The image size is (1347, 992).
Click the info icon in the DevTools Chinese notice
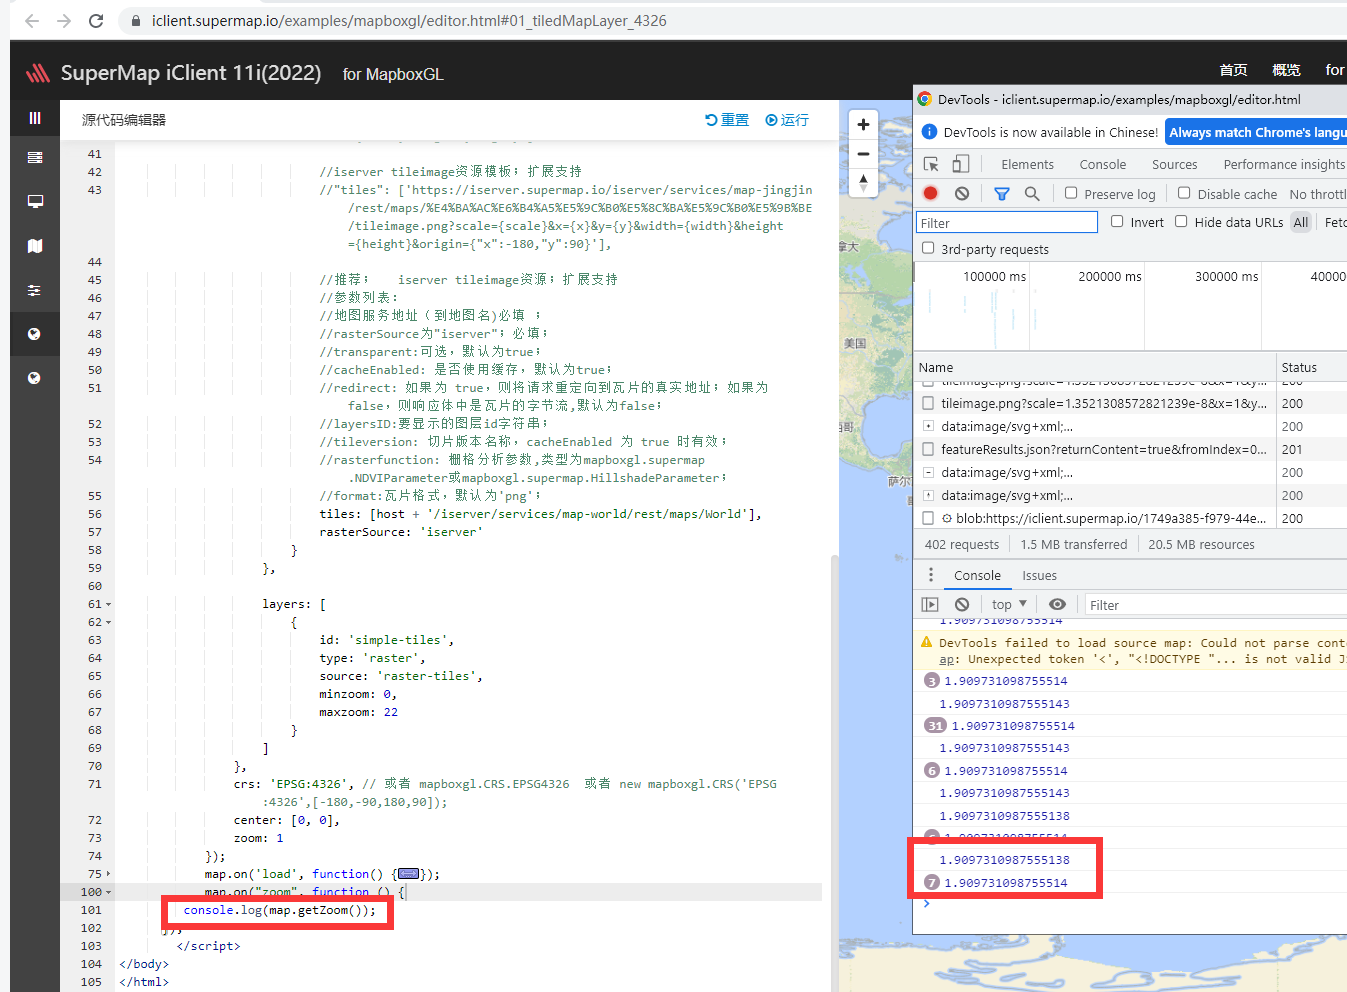(929, 132)
